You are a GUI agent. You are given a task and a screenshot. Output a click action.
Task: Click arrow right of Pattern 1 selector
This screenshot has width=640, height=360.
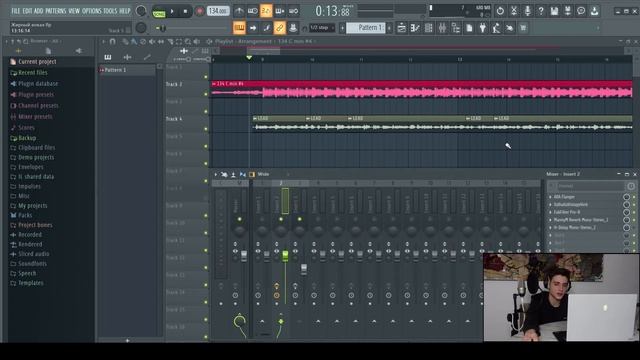389,28
